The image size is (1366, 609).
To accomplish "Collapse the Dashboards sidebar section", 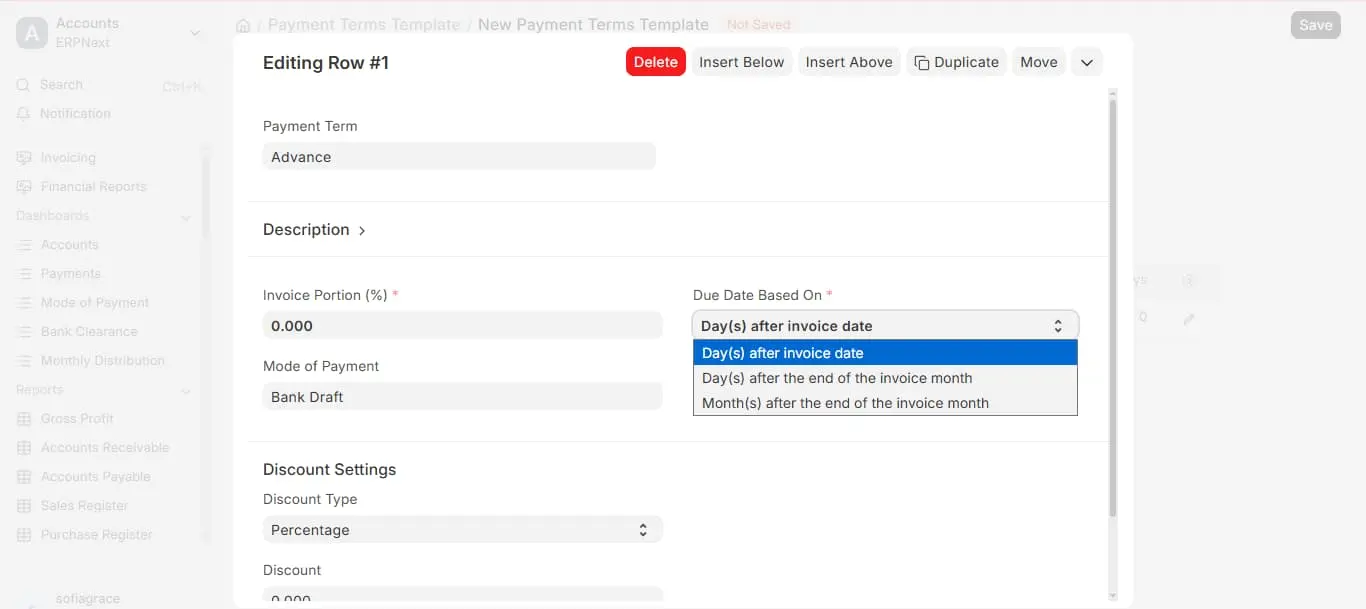I will point(186,217).
